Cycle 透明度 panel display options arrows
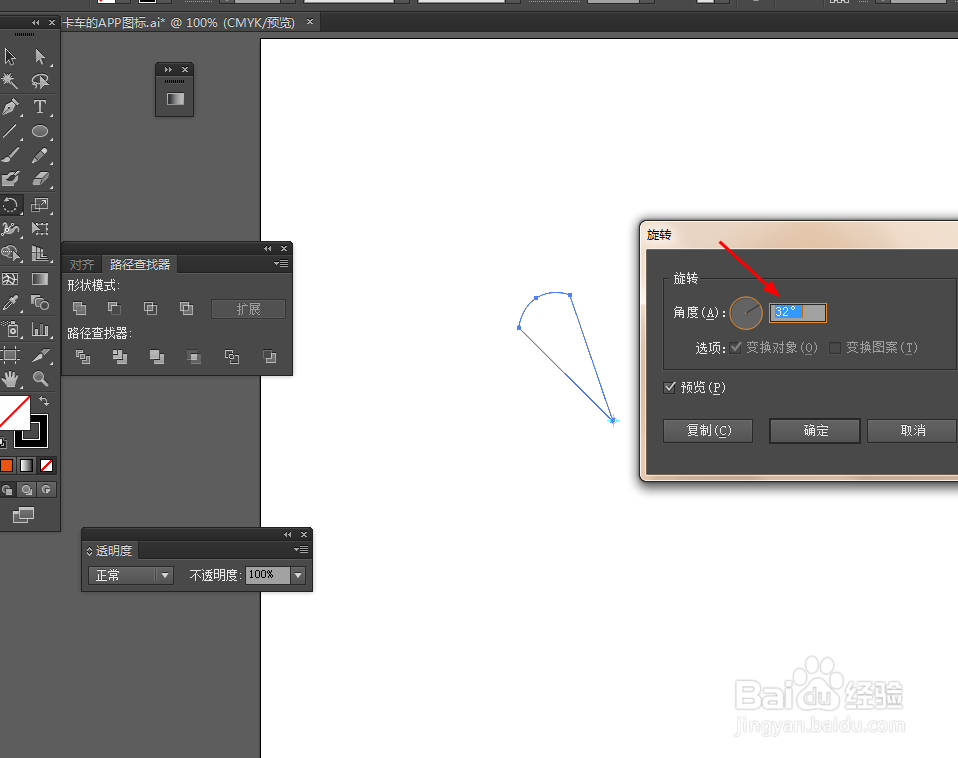Viewport: 958px width, 758px height. click(x=90, y=551)
